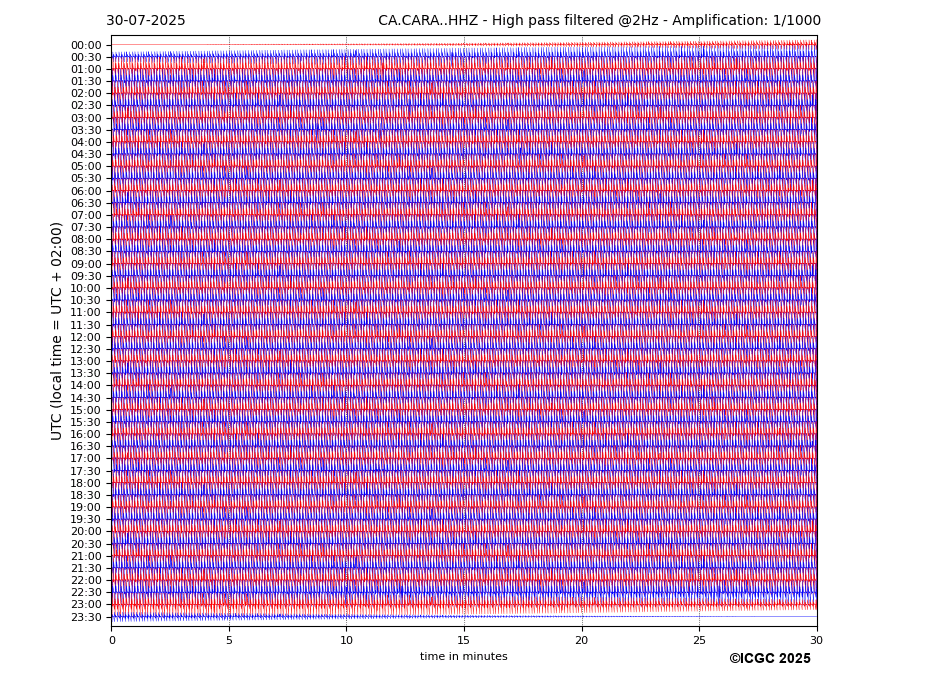Screen dimensions: 927x696
Task: Click the 12:00 time row label
Action: tap(86, 338)
